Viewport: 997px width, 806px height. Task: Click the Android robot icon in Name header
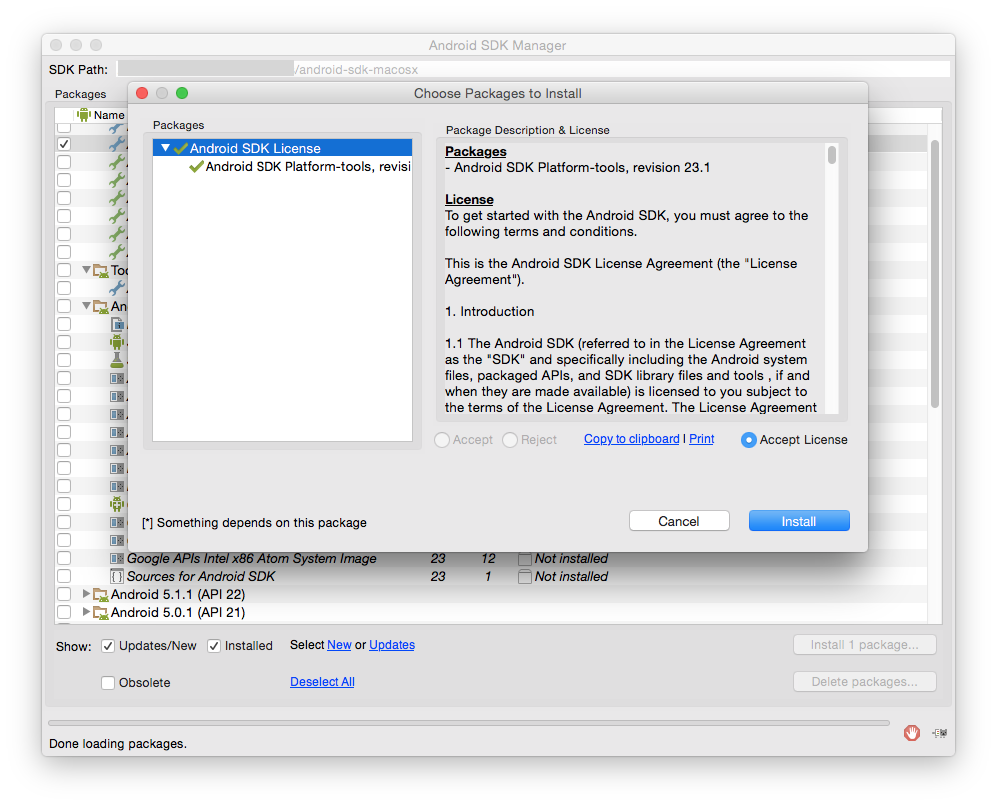(83, 115)
